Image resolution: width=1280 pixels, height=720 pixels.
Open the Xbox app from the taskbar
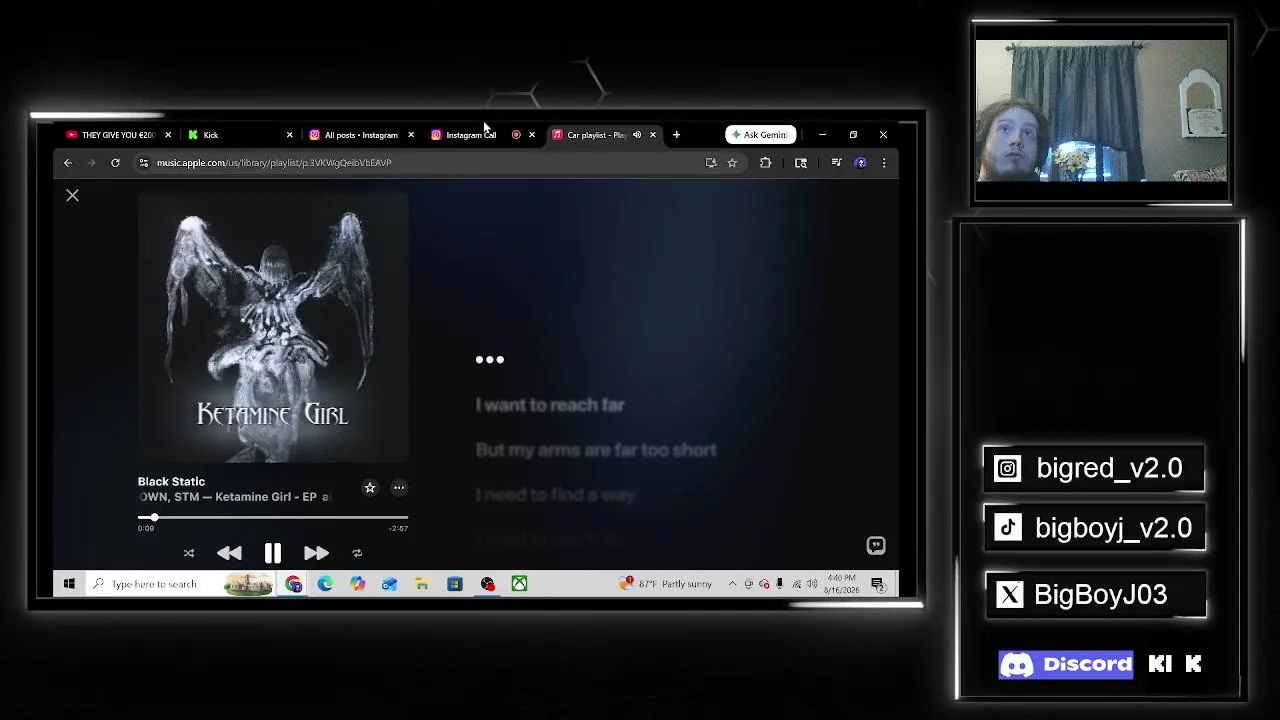click(519, 584)
